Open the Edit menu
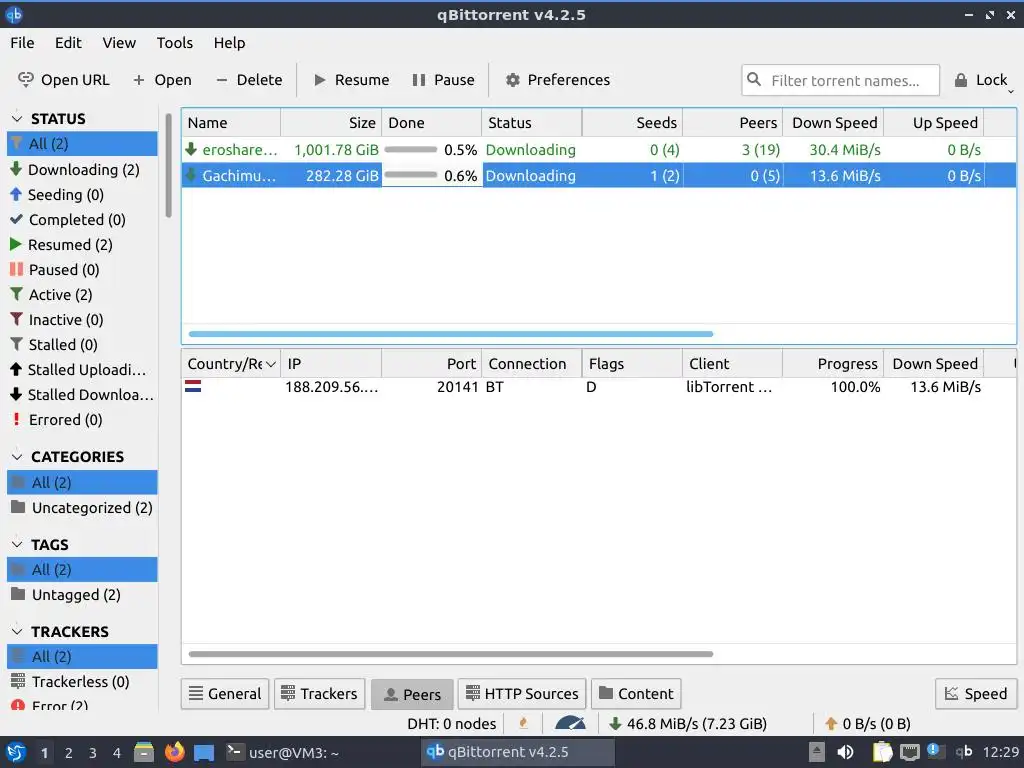This screenshot has height=768, width=1024. pyautogui.click(x=68, y=42)
